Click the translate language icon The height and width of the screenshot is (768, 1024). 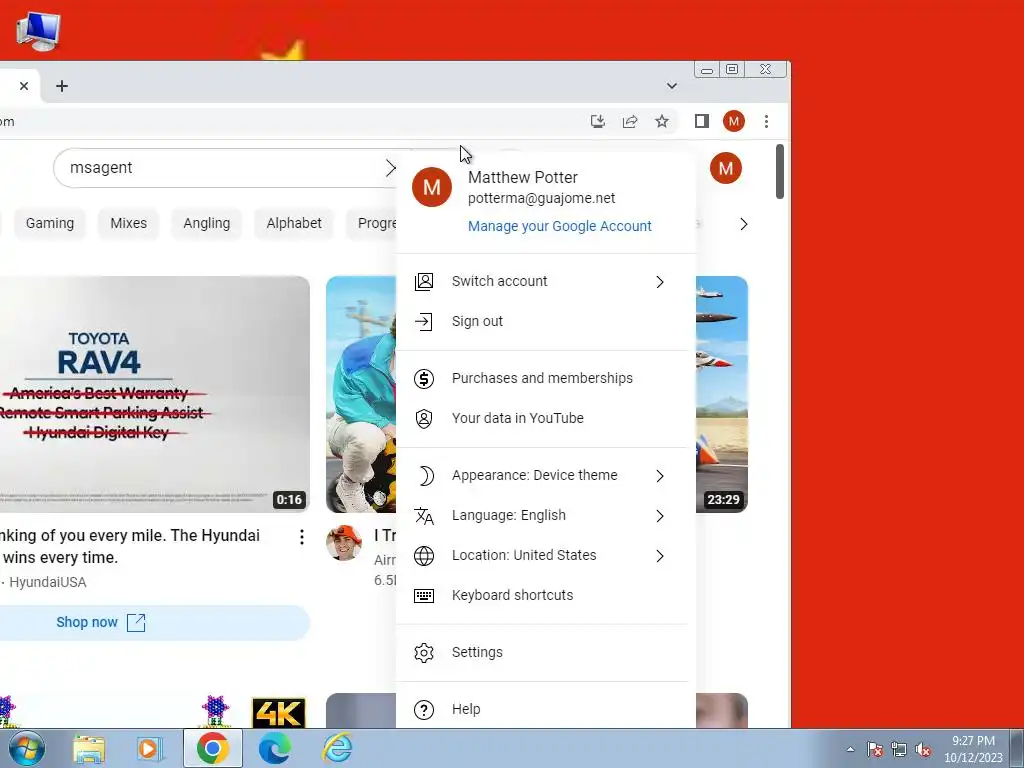point(424,515)
